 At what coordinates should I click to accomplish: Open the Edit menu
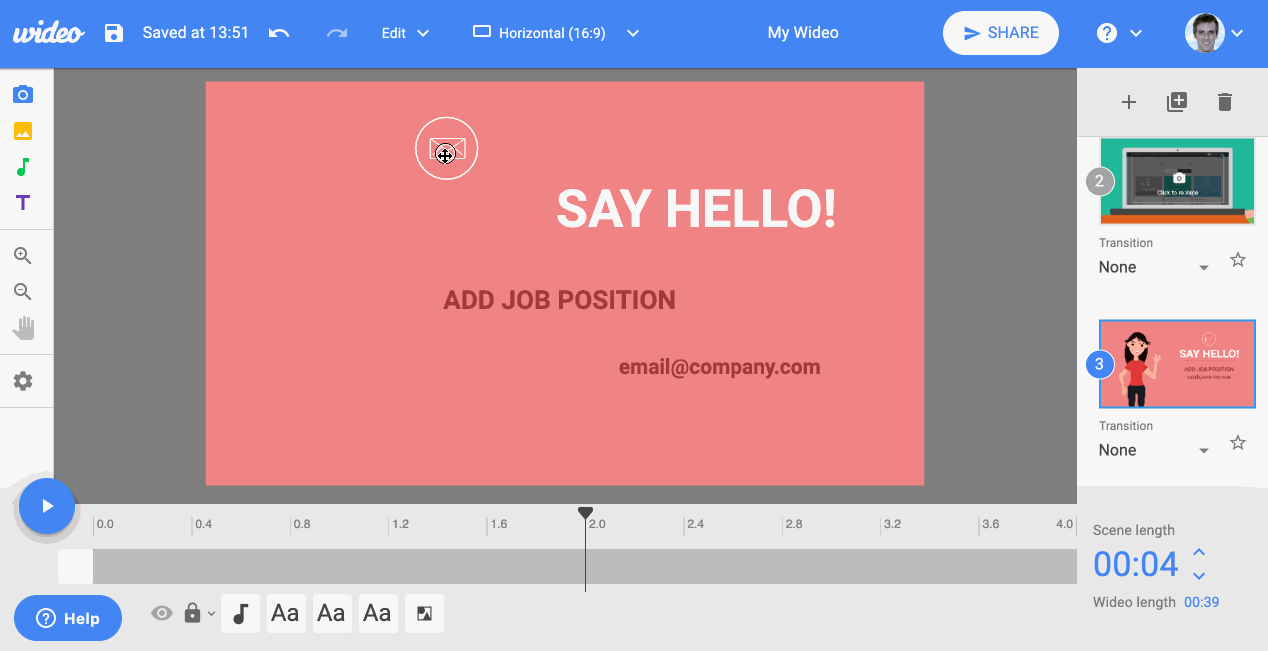pos(405,33)
